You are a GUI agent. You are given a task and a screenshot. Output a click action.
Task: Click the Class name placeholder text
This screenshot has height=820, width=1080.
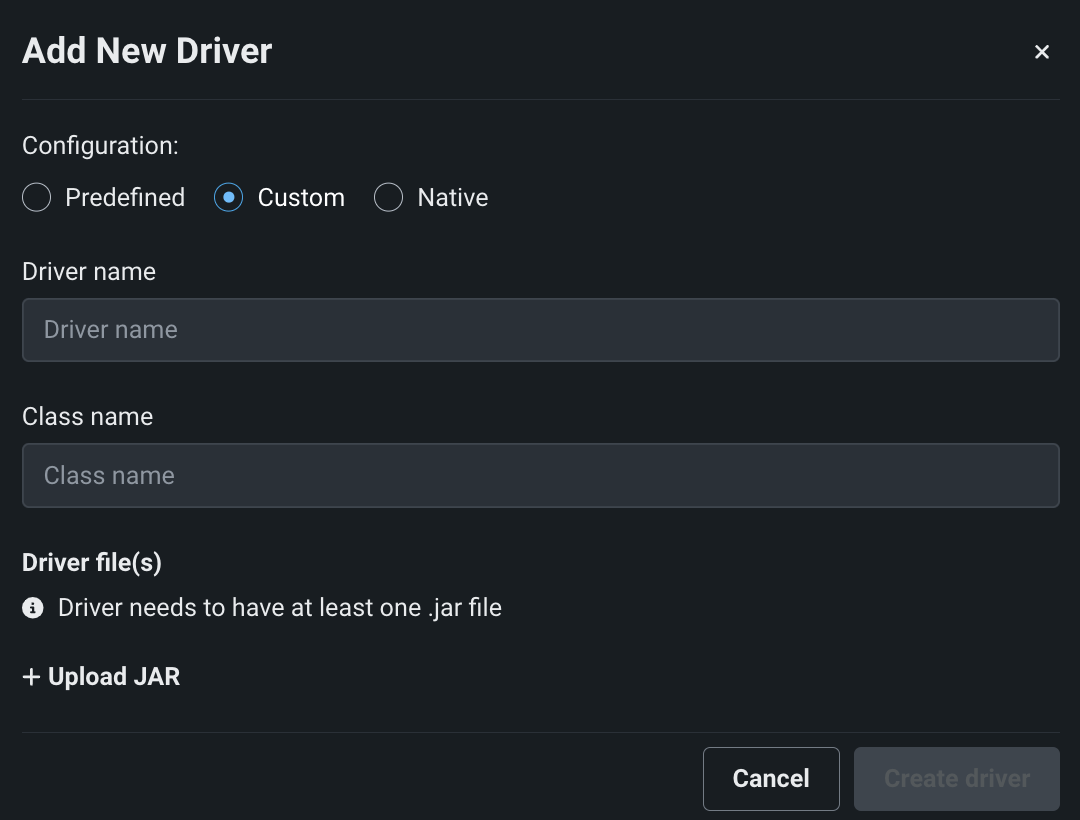(x=108, y=475)
